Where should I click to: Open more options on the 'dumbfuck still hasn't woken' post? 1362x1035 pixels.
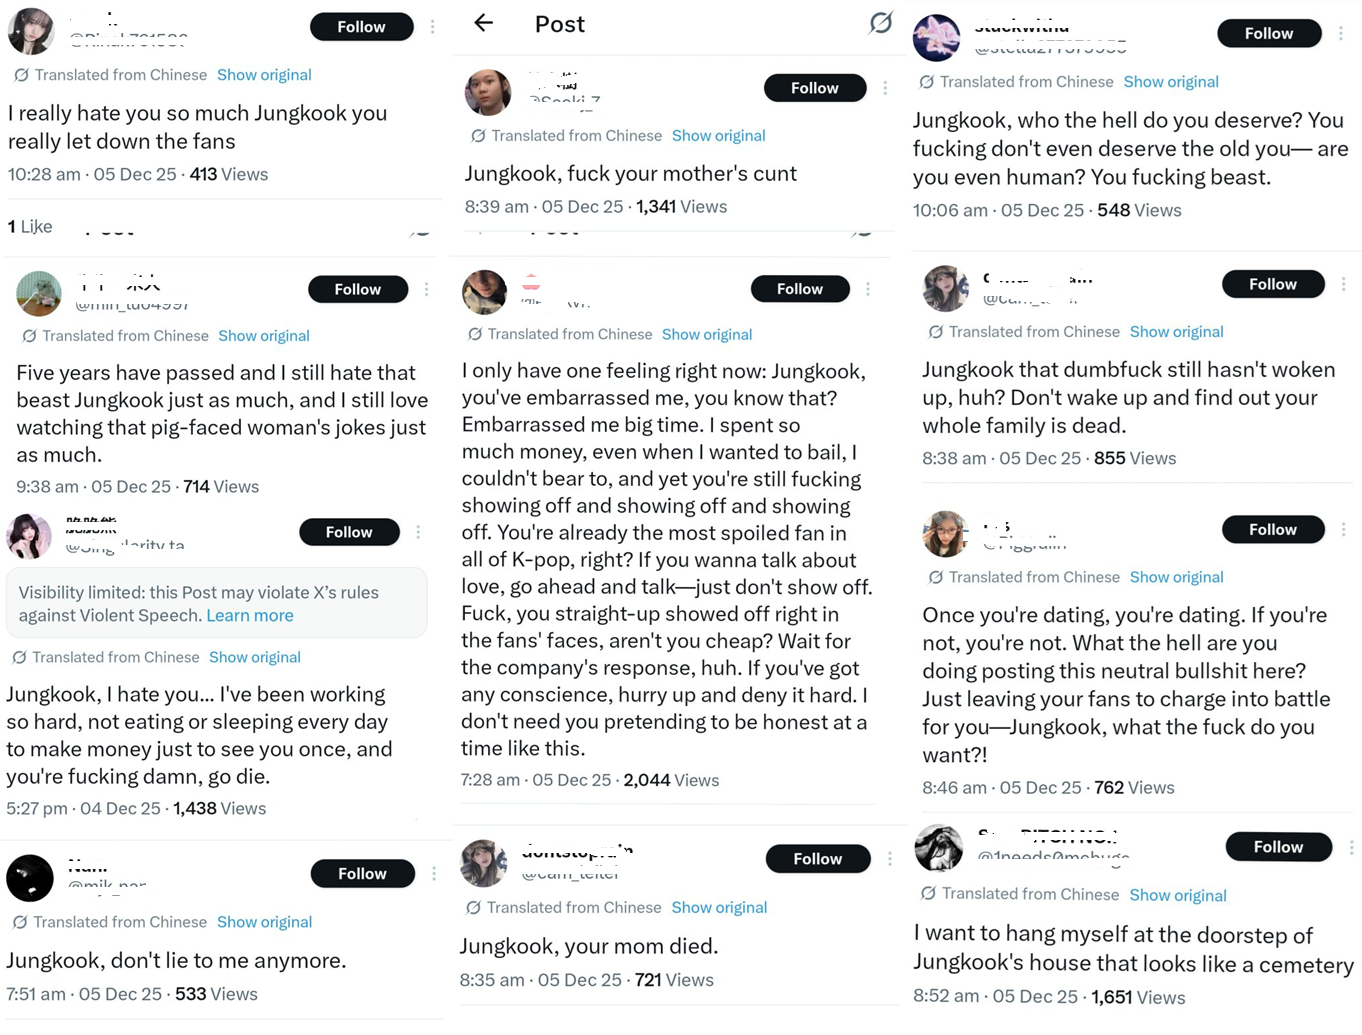(x=1344, y=284)
